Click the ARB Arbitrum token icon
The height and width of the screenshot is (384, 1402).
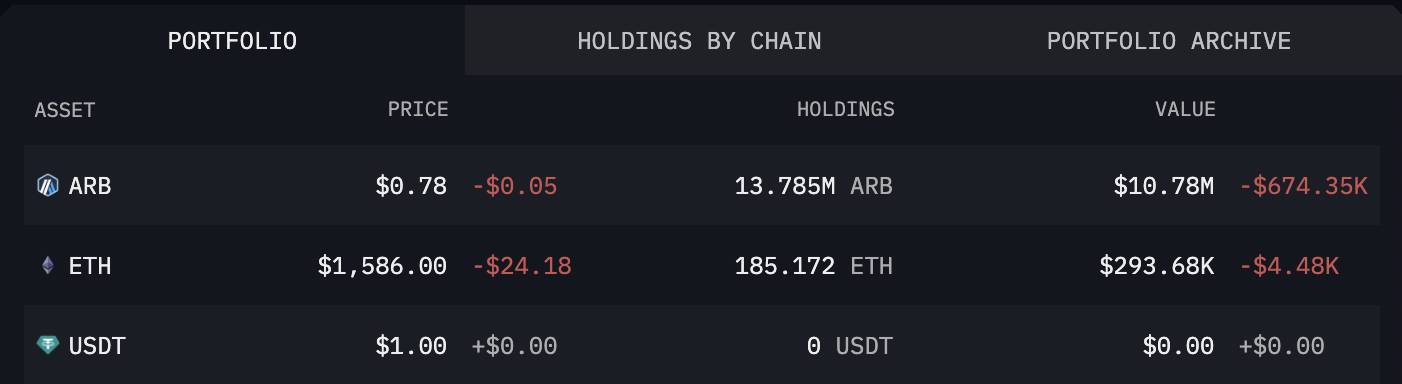[47, 186]
